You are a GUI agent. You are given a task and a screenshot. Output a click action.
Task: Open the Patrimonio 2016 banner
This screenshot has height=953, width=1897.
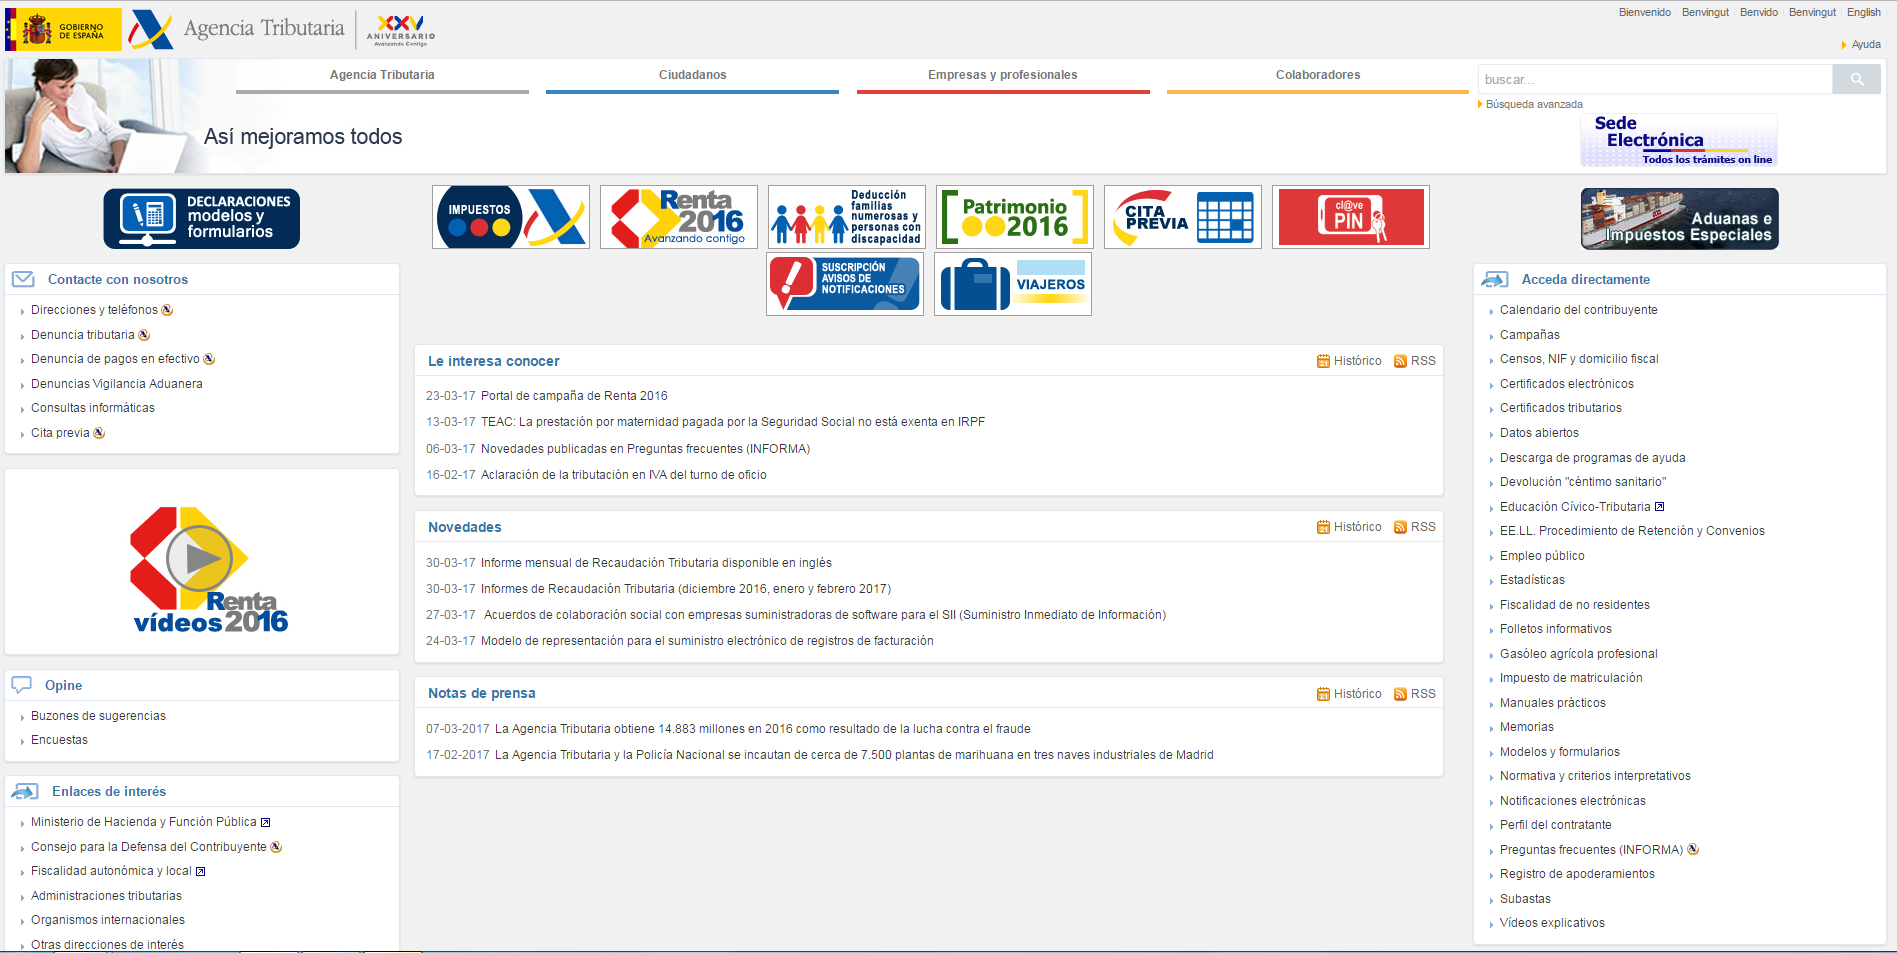click(1015, 217)
